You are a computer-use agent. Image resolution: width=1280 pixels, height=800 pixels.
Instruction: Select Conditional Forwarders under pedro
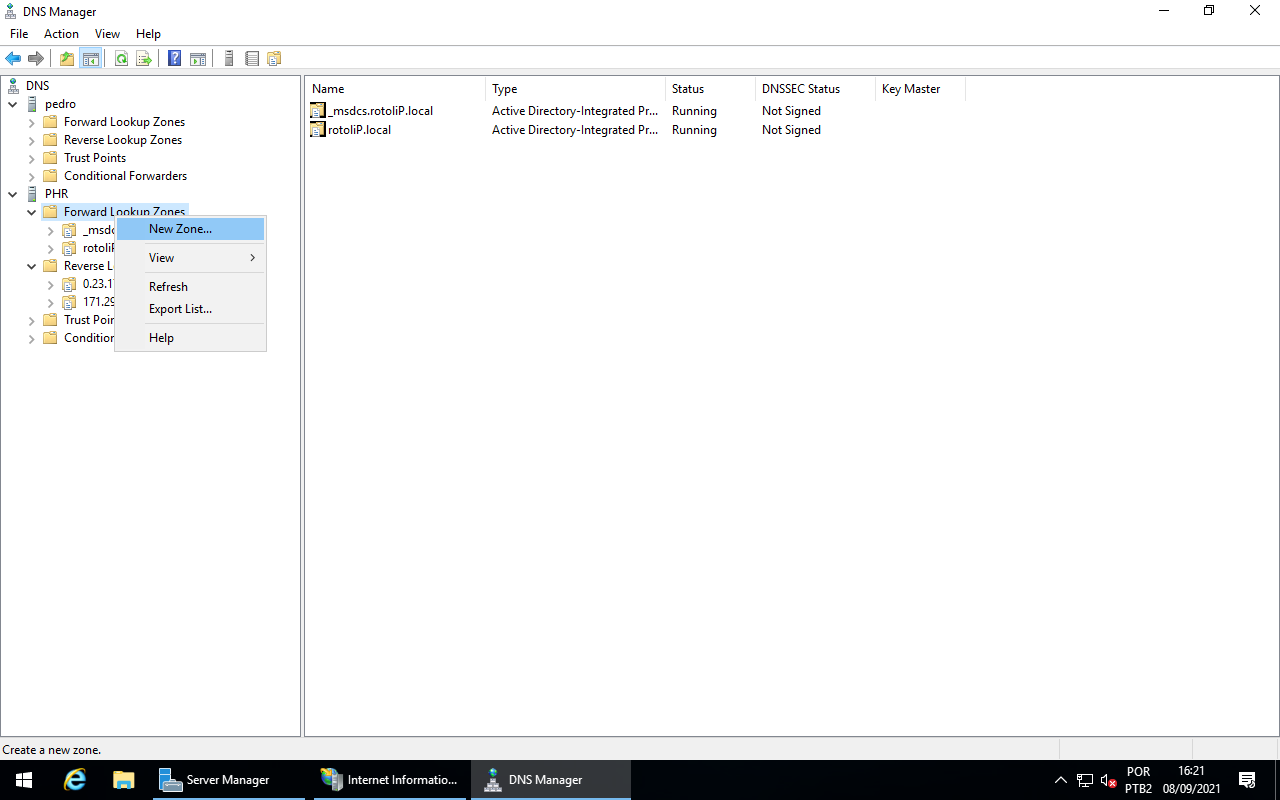coord(125,176)
